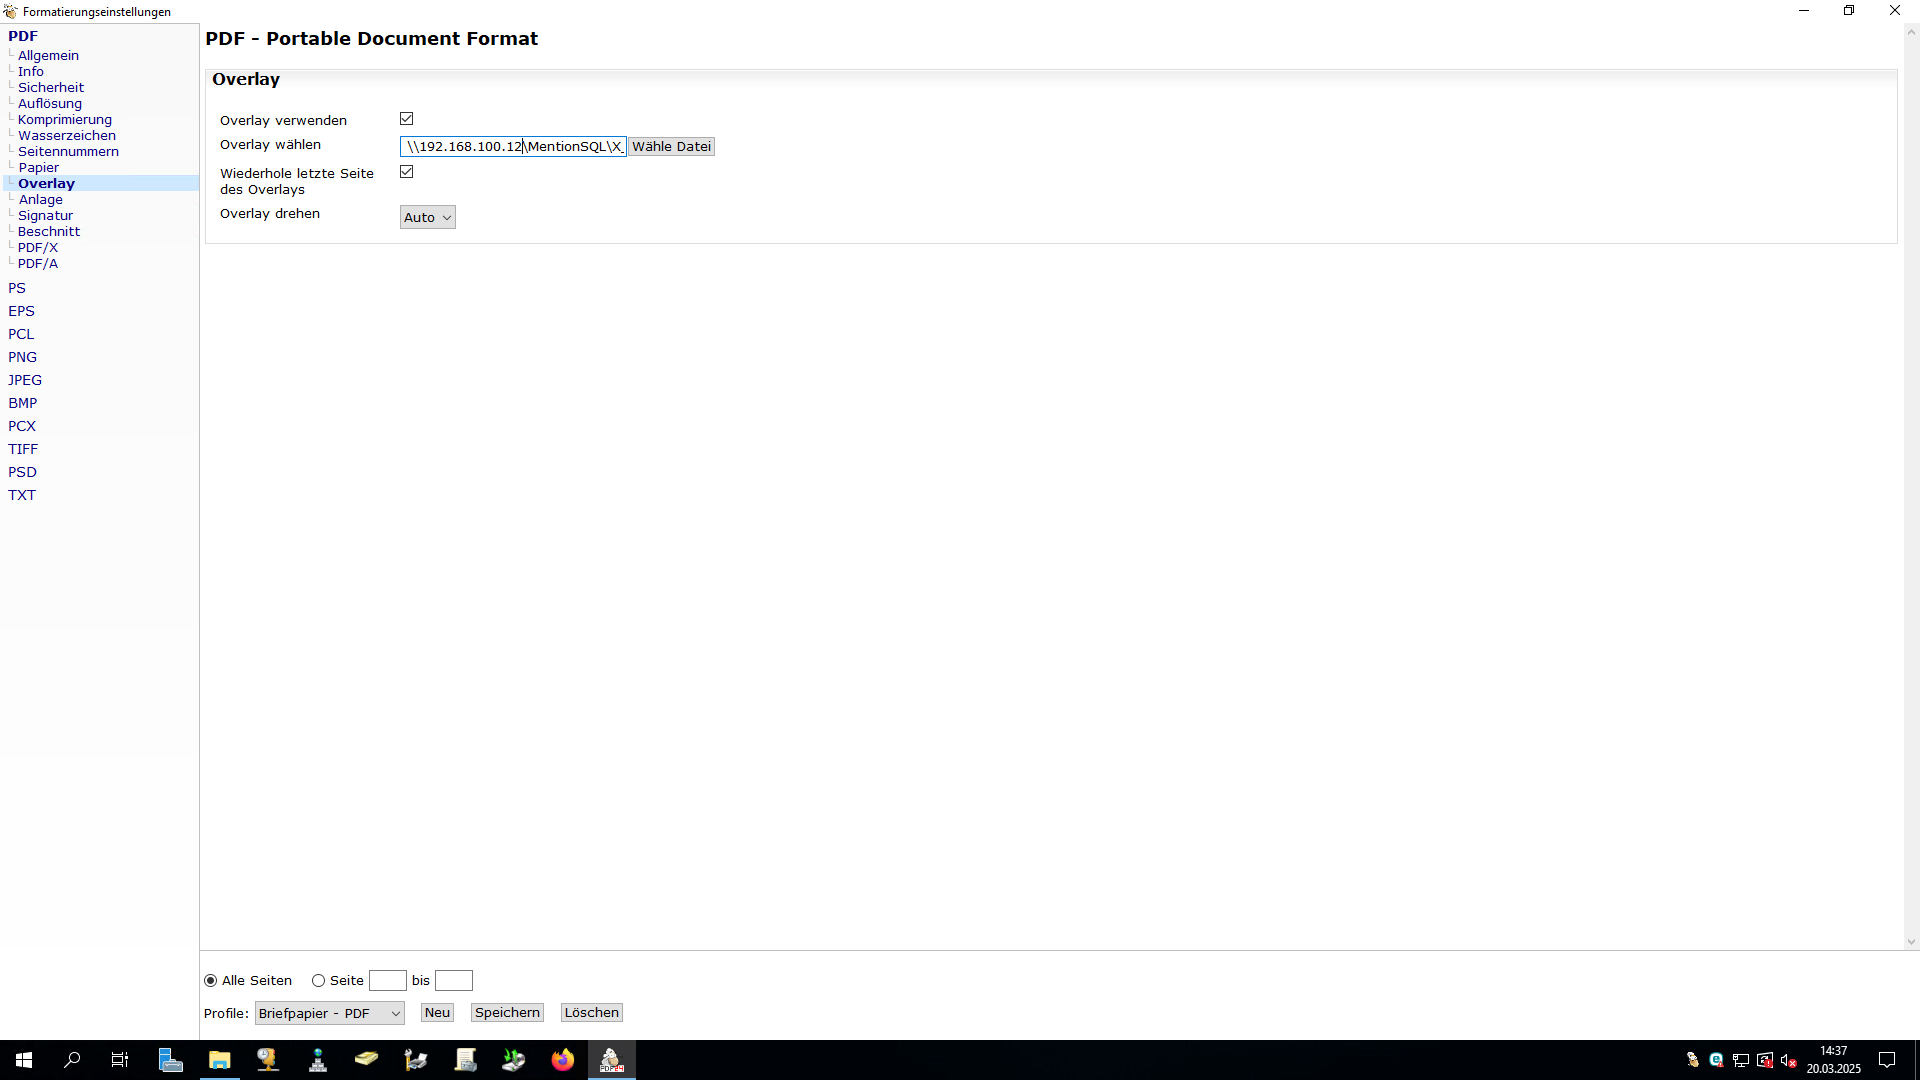This screenshot has width=1920, height=1080.
Task: Launch Firefox from the taskbar
Action: coord(563,1060)
